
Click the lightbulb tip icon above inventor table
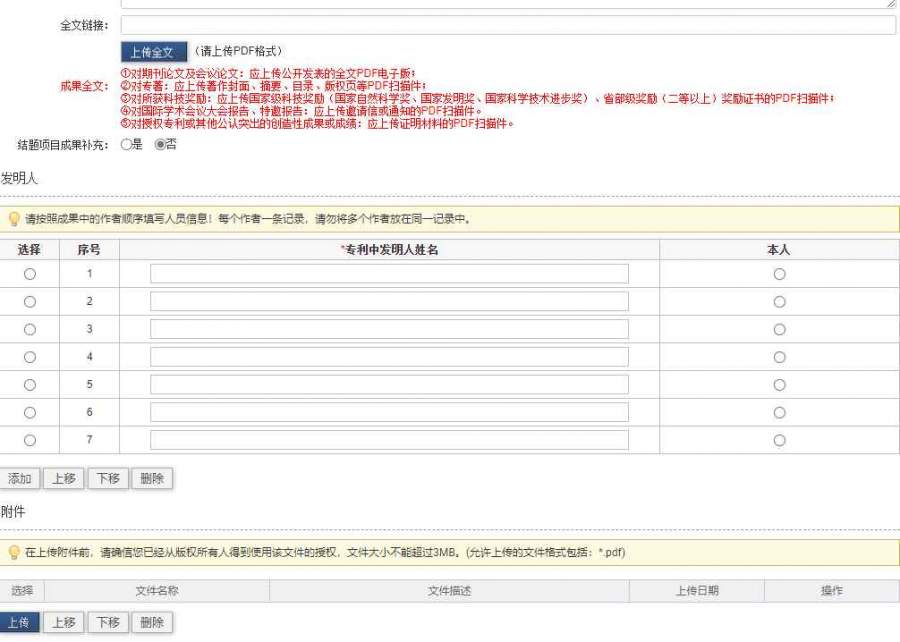tap(14, 219)
